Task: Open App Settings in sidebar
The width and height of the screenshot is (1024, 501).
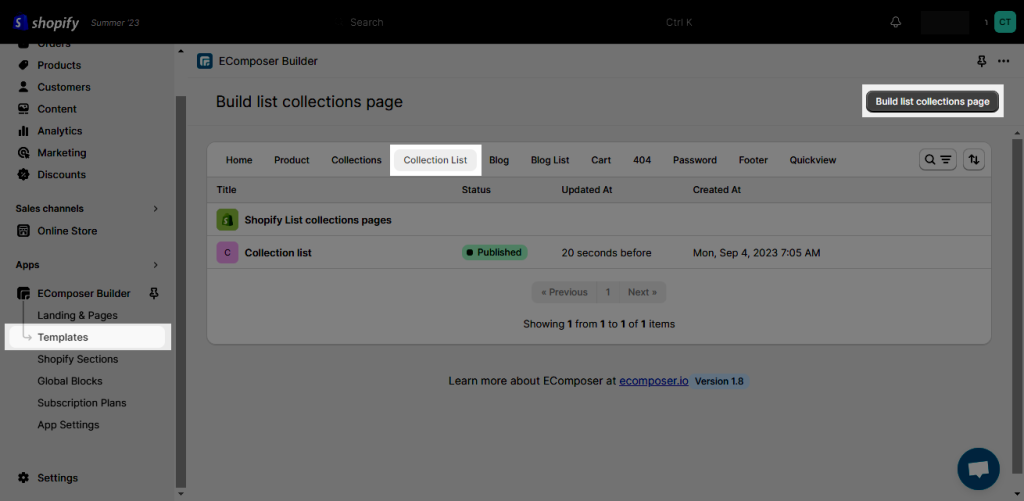Action: [x=69, y=425]
